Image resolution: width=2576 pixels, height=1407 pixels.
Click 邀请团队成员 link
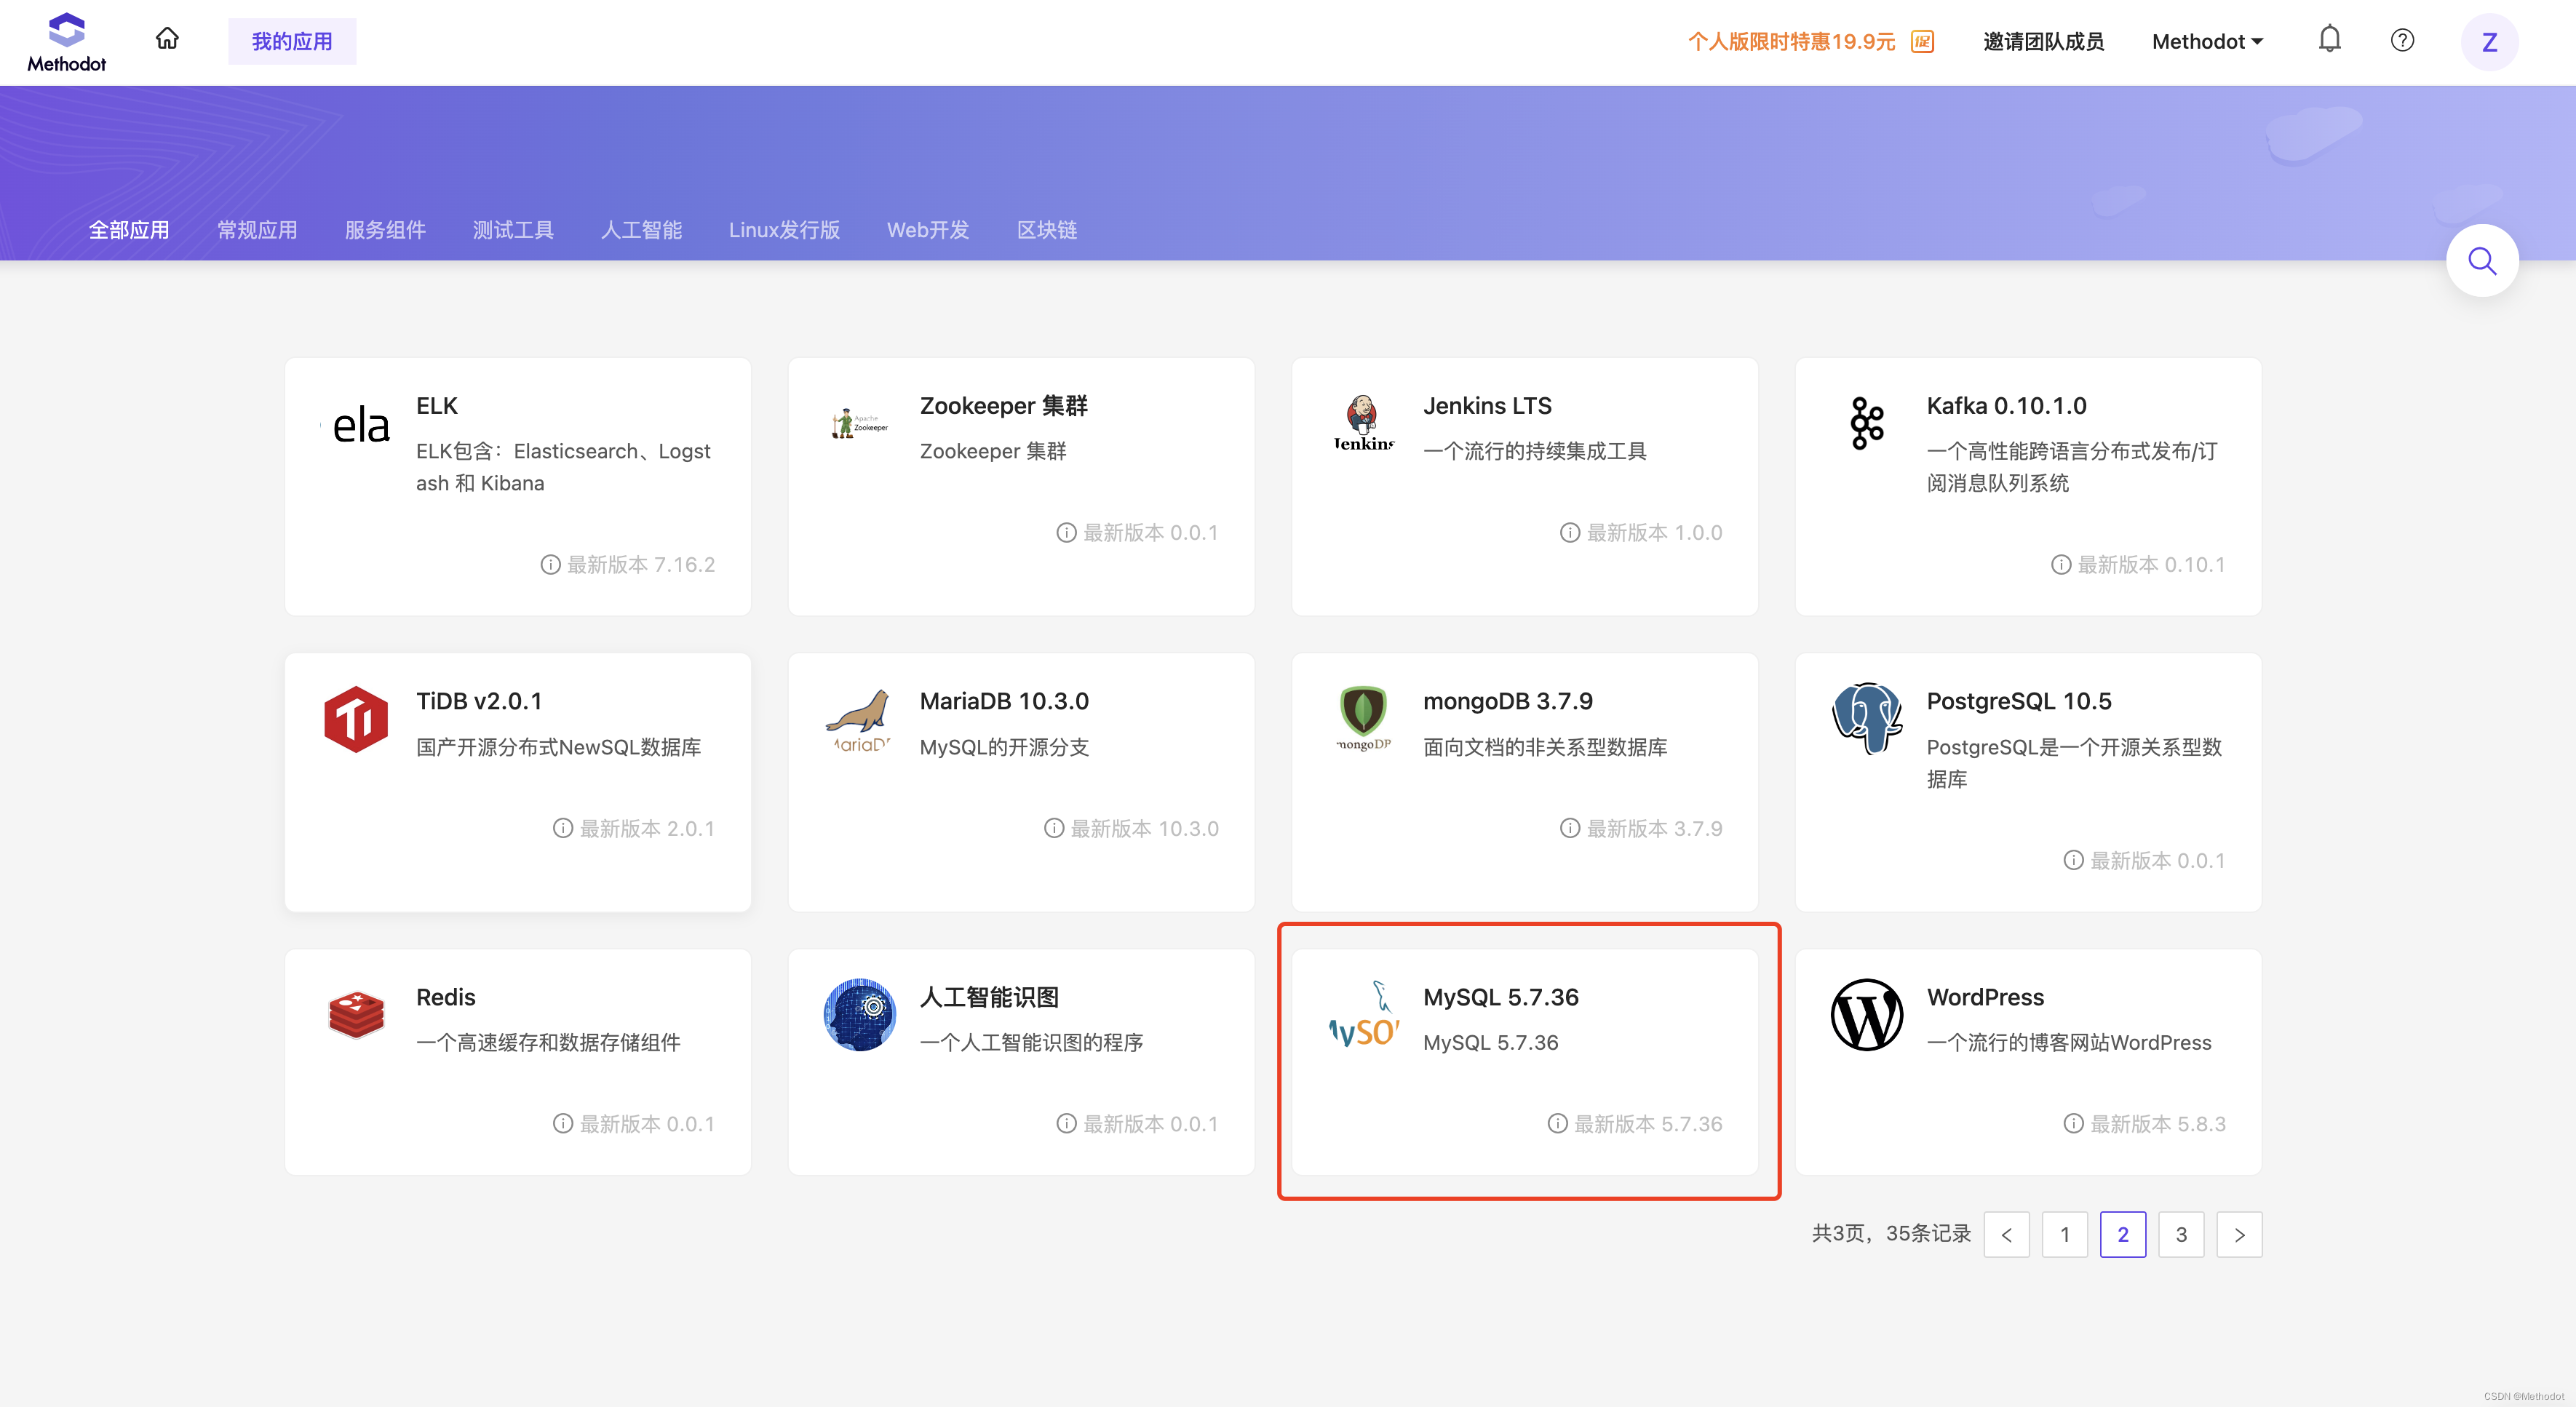coord(2043,42)
